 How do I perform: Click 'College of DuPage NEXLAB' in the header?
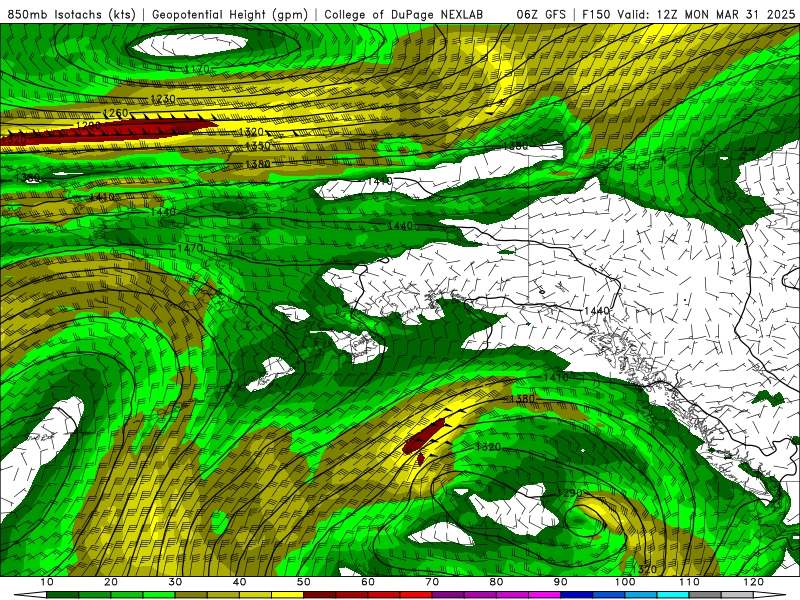tap(404, 14)
